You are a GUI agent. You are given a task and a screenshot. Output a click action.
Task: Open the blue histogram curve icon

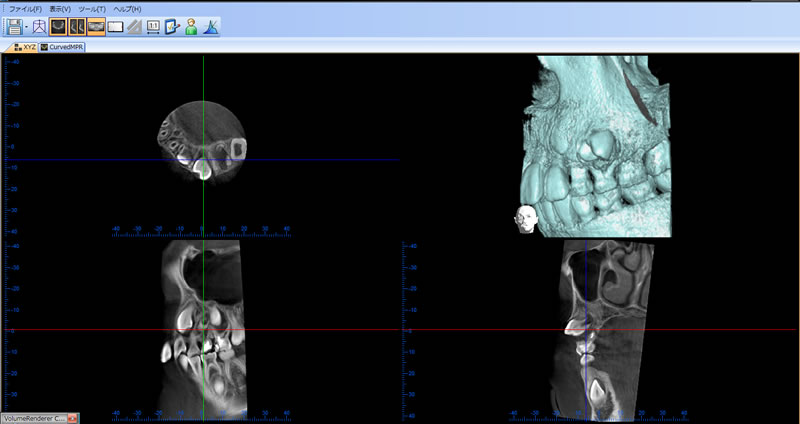210,27
